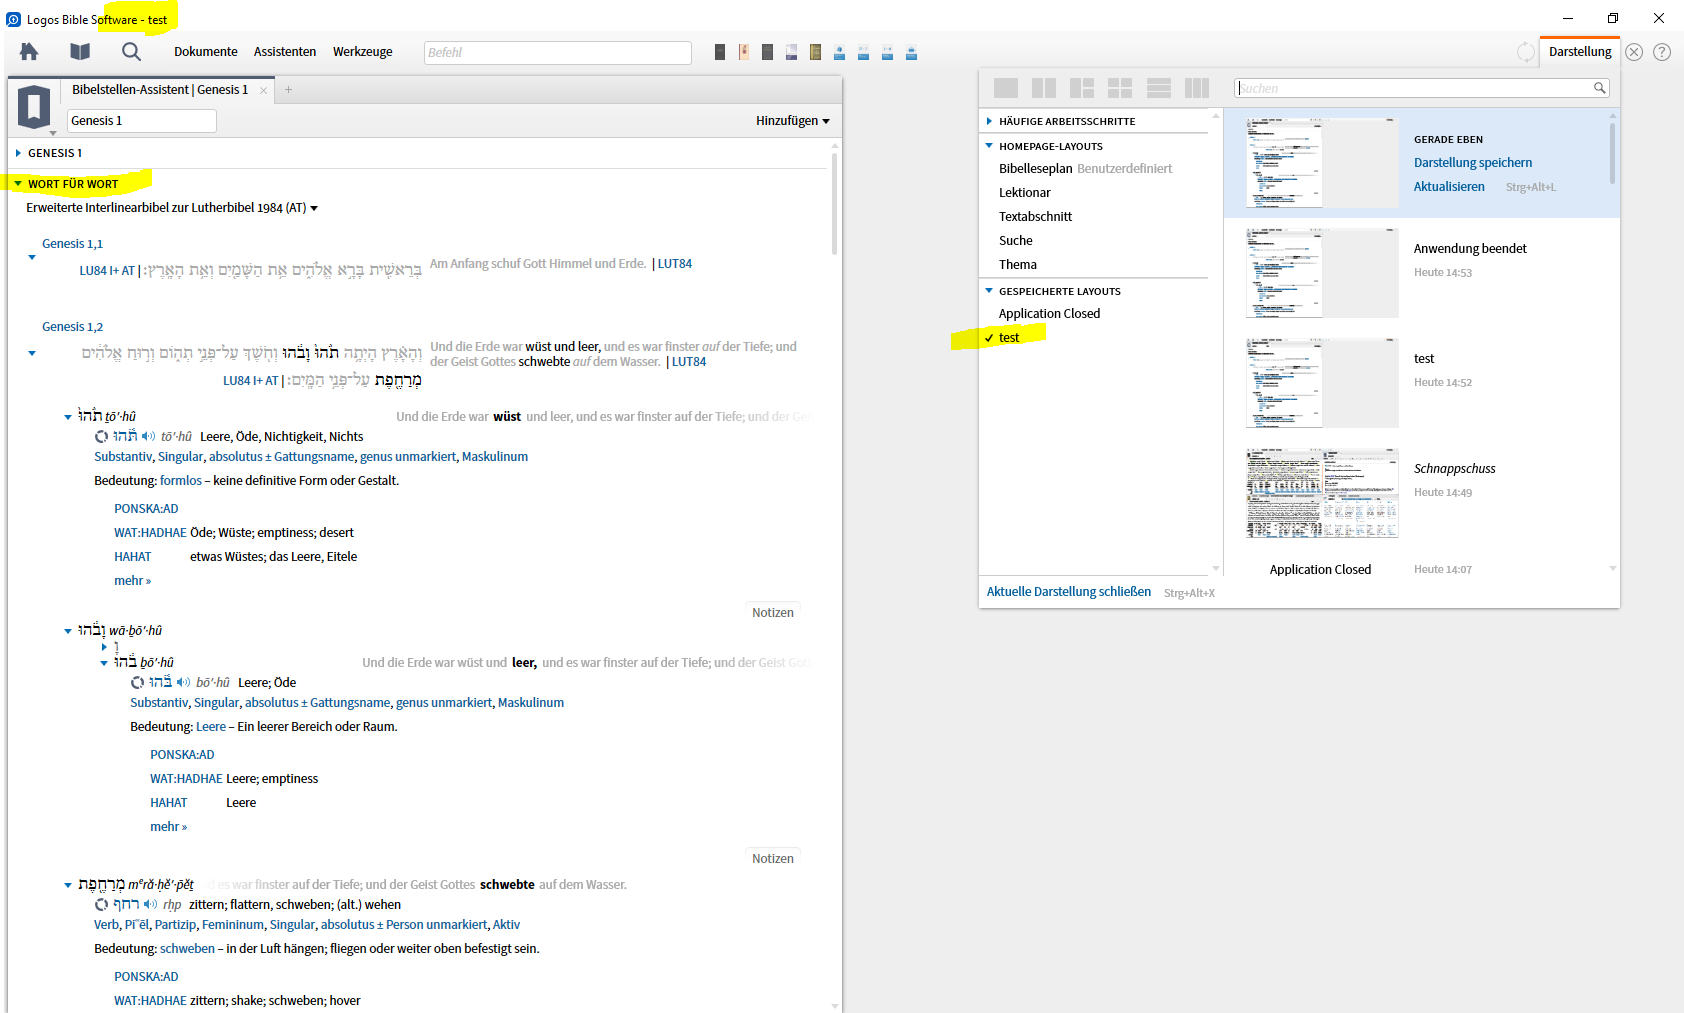Open the dark book shortcut beside the command box
The height and width of the screenshot is (1013, 1684).
coord(720,52)
